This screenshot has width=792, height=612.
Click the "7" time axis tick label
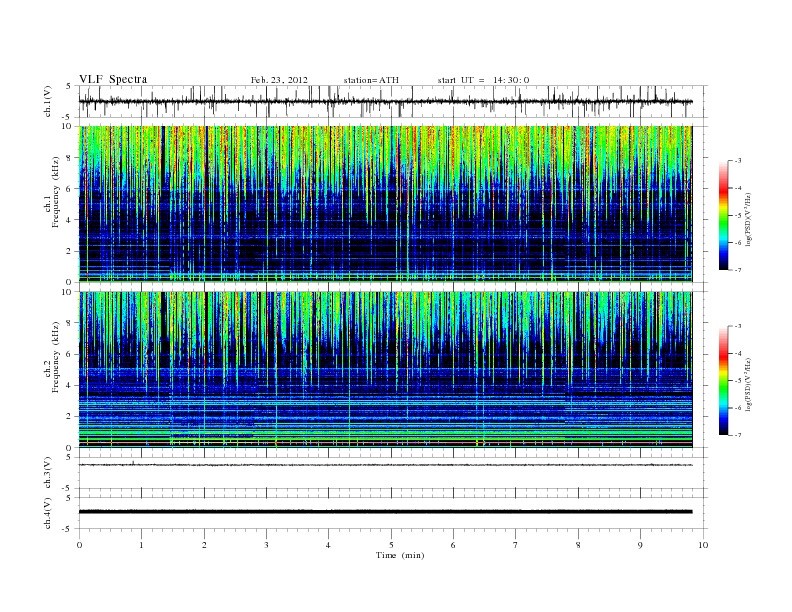516,545
